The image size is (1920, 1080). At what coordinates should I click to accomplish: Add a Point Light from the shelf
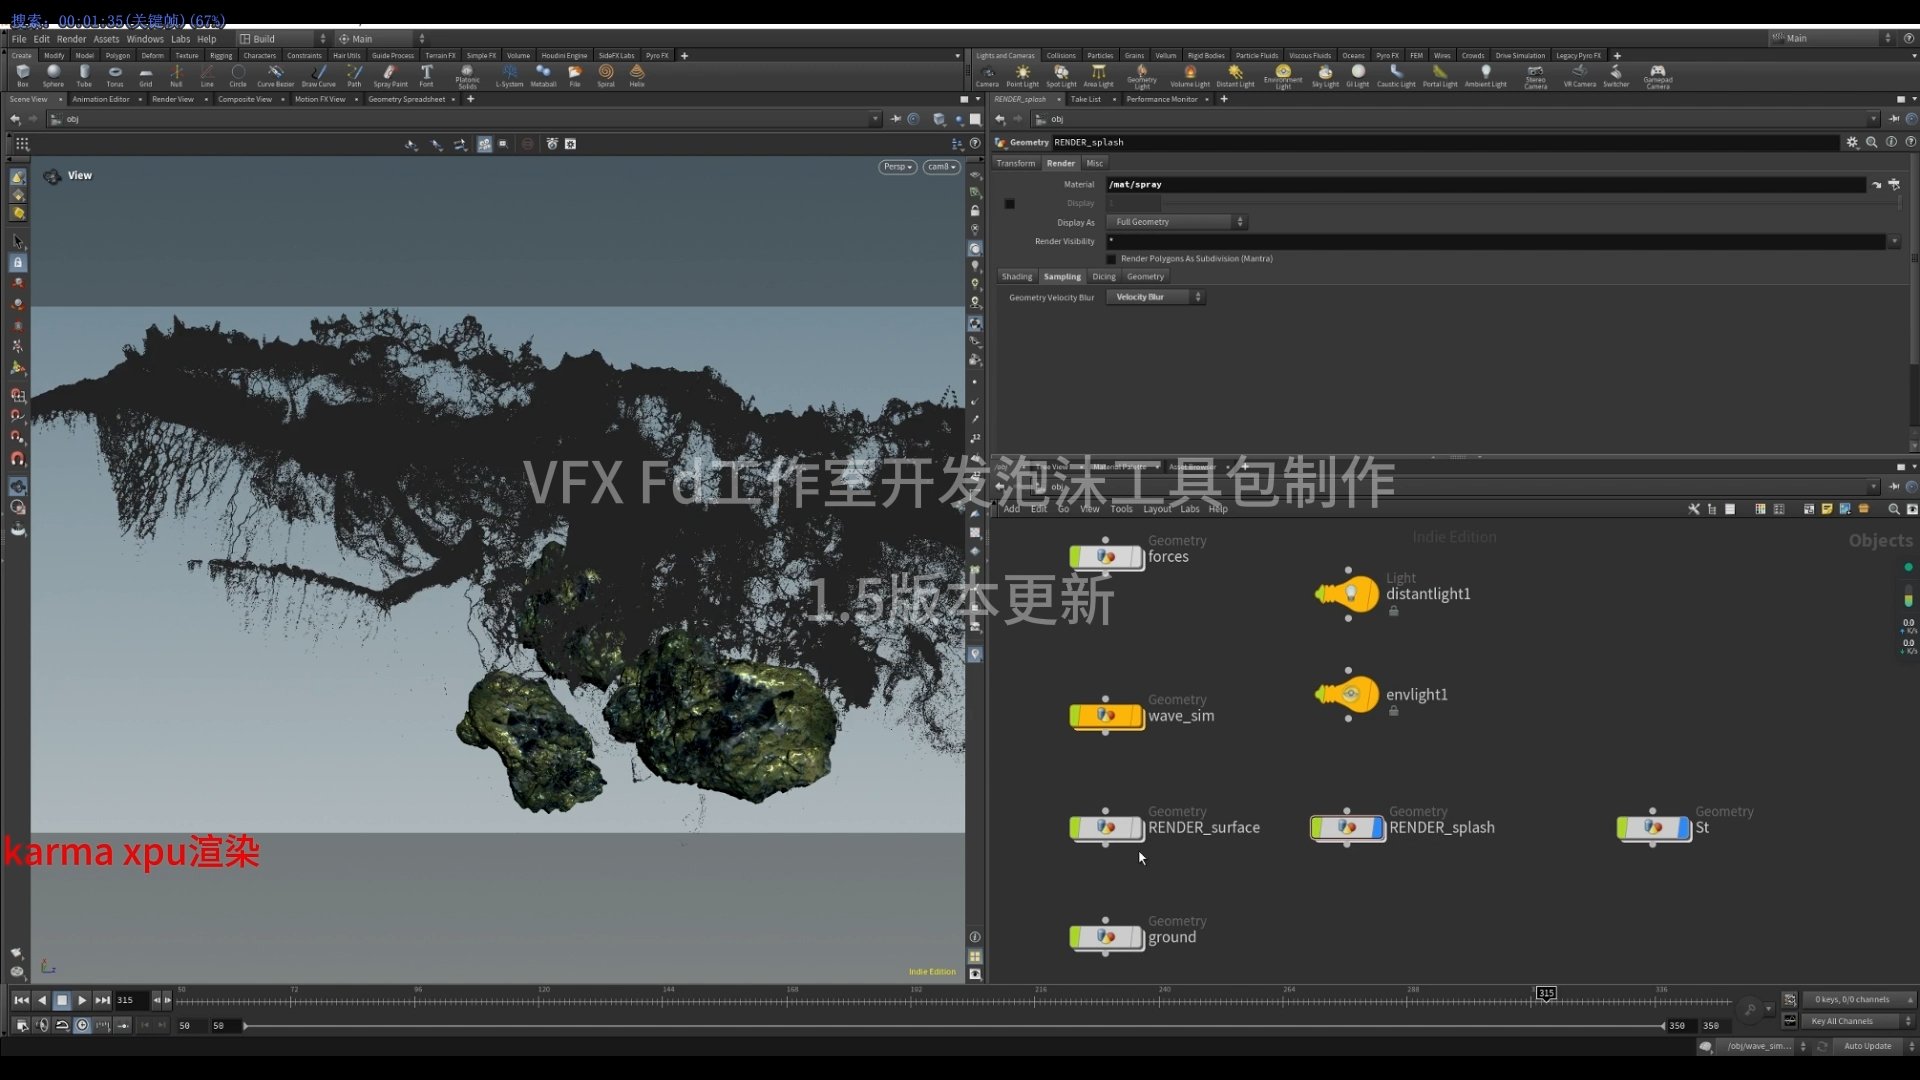click(1023, 75)
